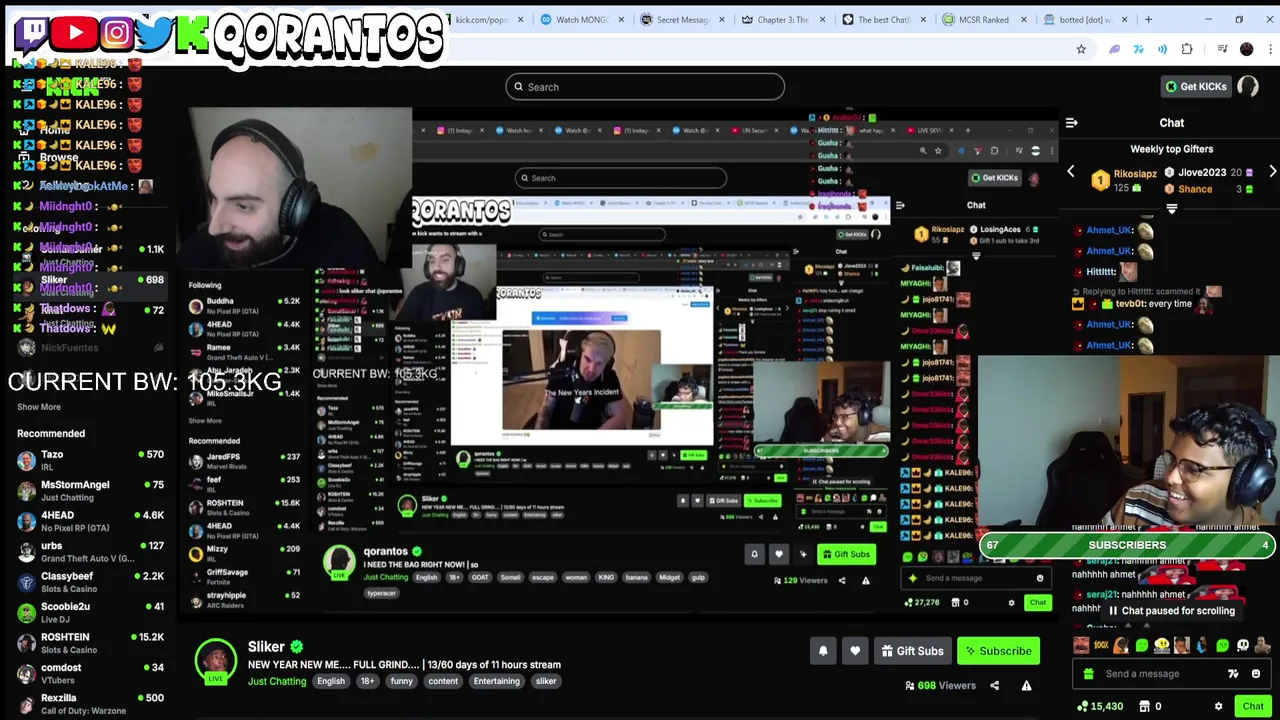
Task: Switch to the Secret Message browser tab
Action: [682, 19]
